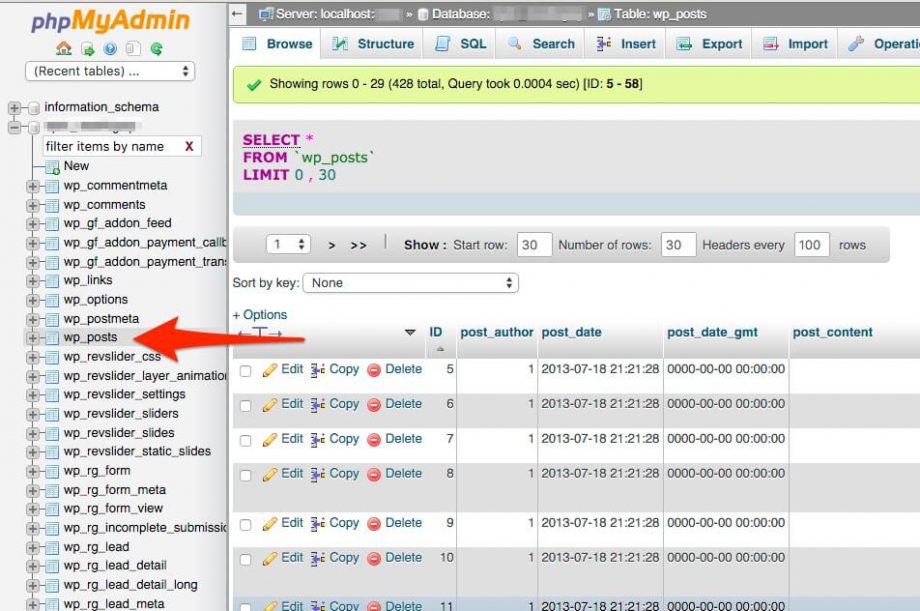
Task: Open the Sort by key dropdown
Action: click(411, 283)
